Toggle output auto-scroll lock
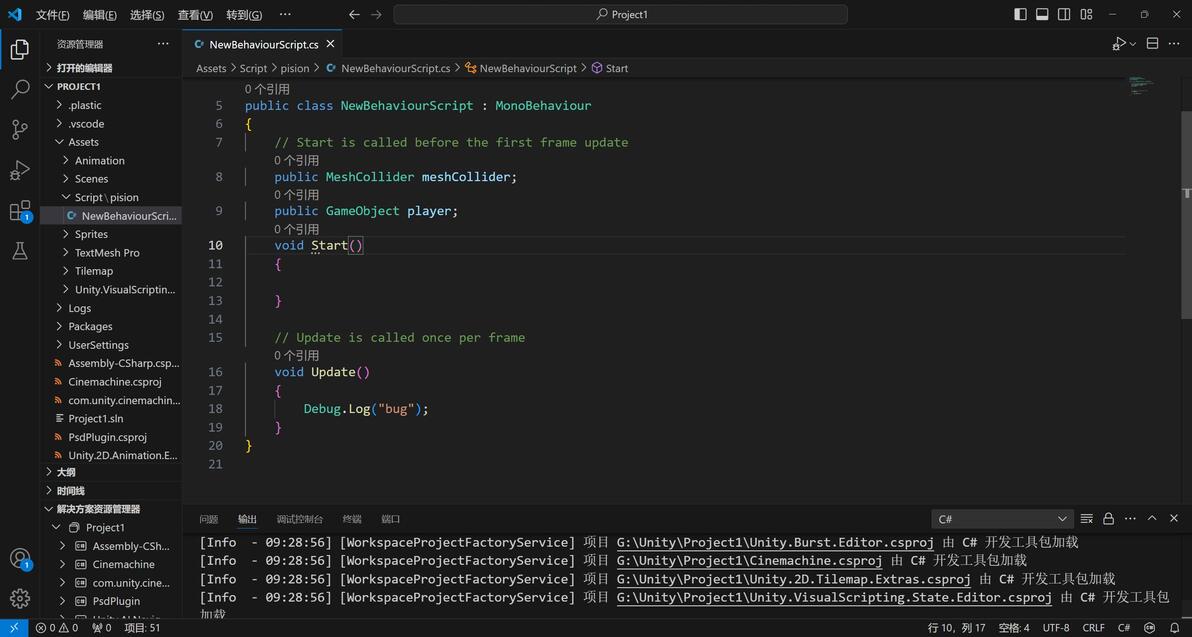The image size is (1192, 637). point(1108,519)
